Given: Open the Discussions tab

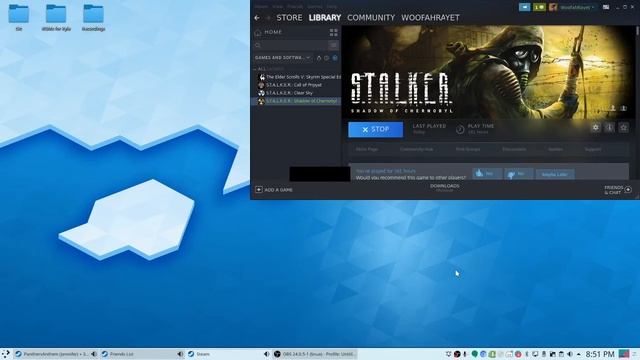Looking at the screenshot, I should click(x=514, y=149).
